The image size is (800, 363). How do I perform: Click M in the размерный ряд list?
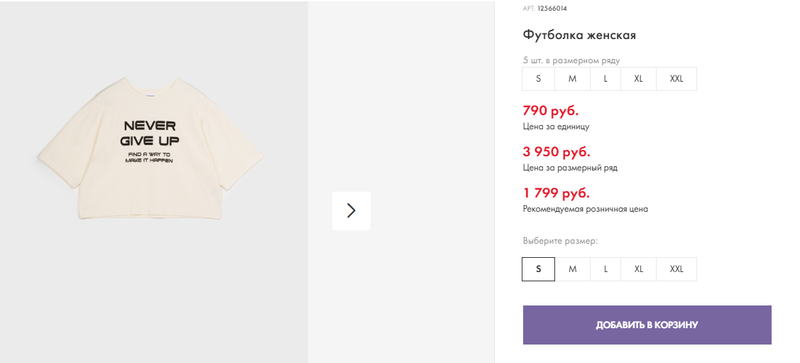(x=572, y=79)
